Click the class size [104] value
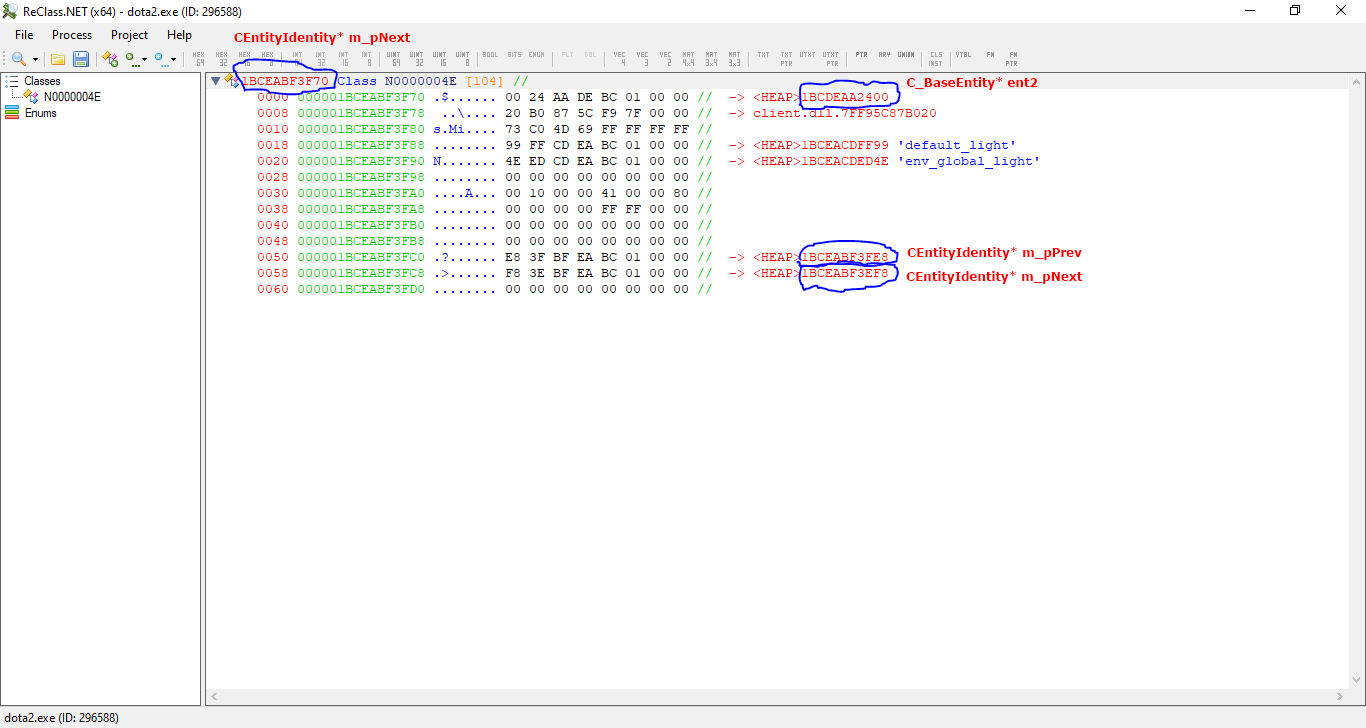This screenshot has height=728, width=1366. click(484, 81)
